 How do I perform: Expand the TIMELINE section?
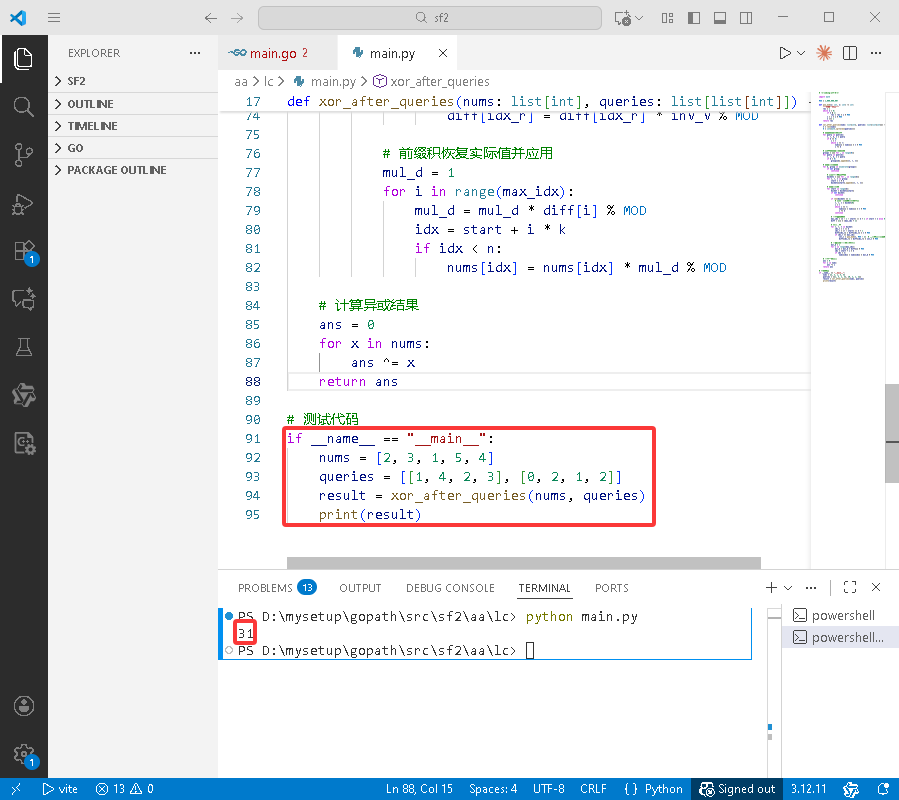coord(133,126)
